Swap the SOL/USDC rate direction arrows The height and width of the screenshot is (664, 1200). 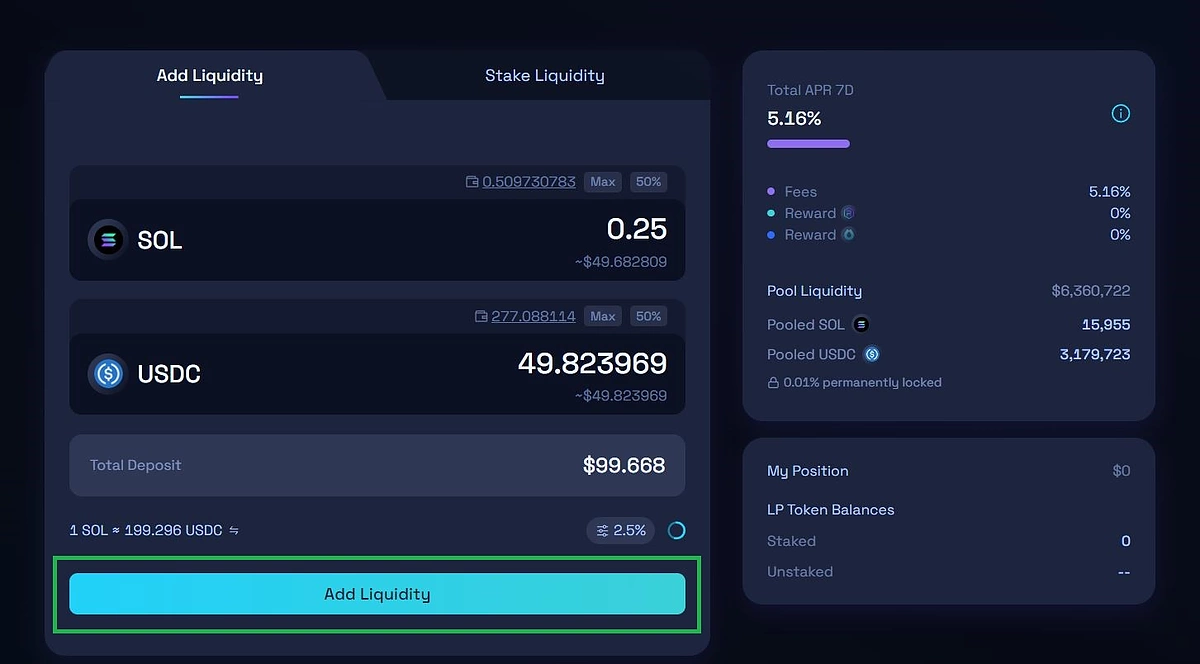tap(234, 530)
